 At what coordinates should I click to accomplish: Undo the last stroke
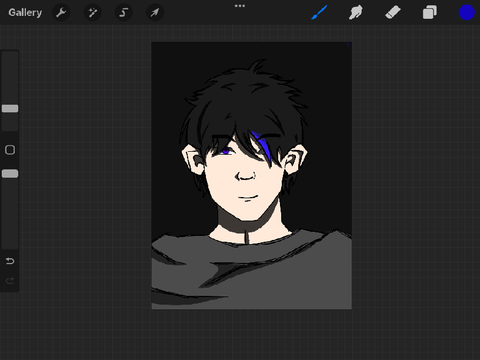[x=10, y=261]
